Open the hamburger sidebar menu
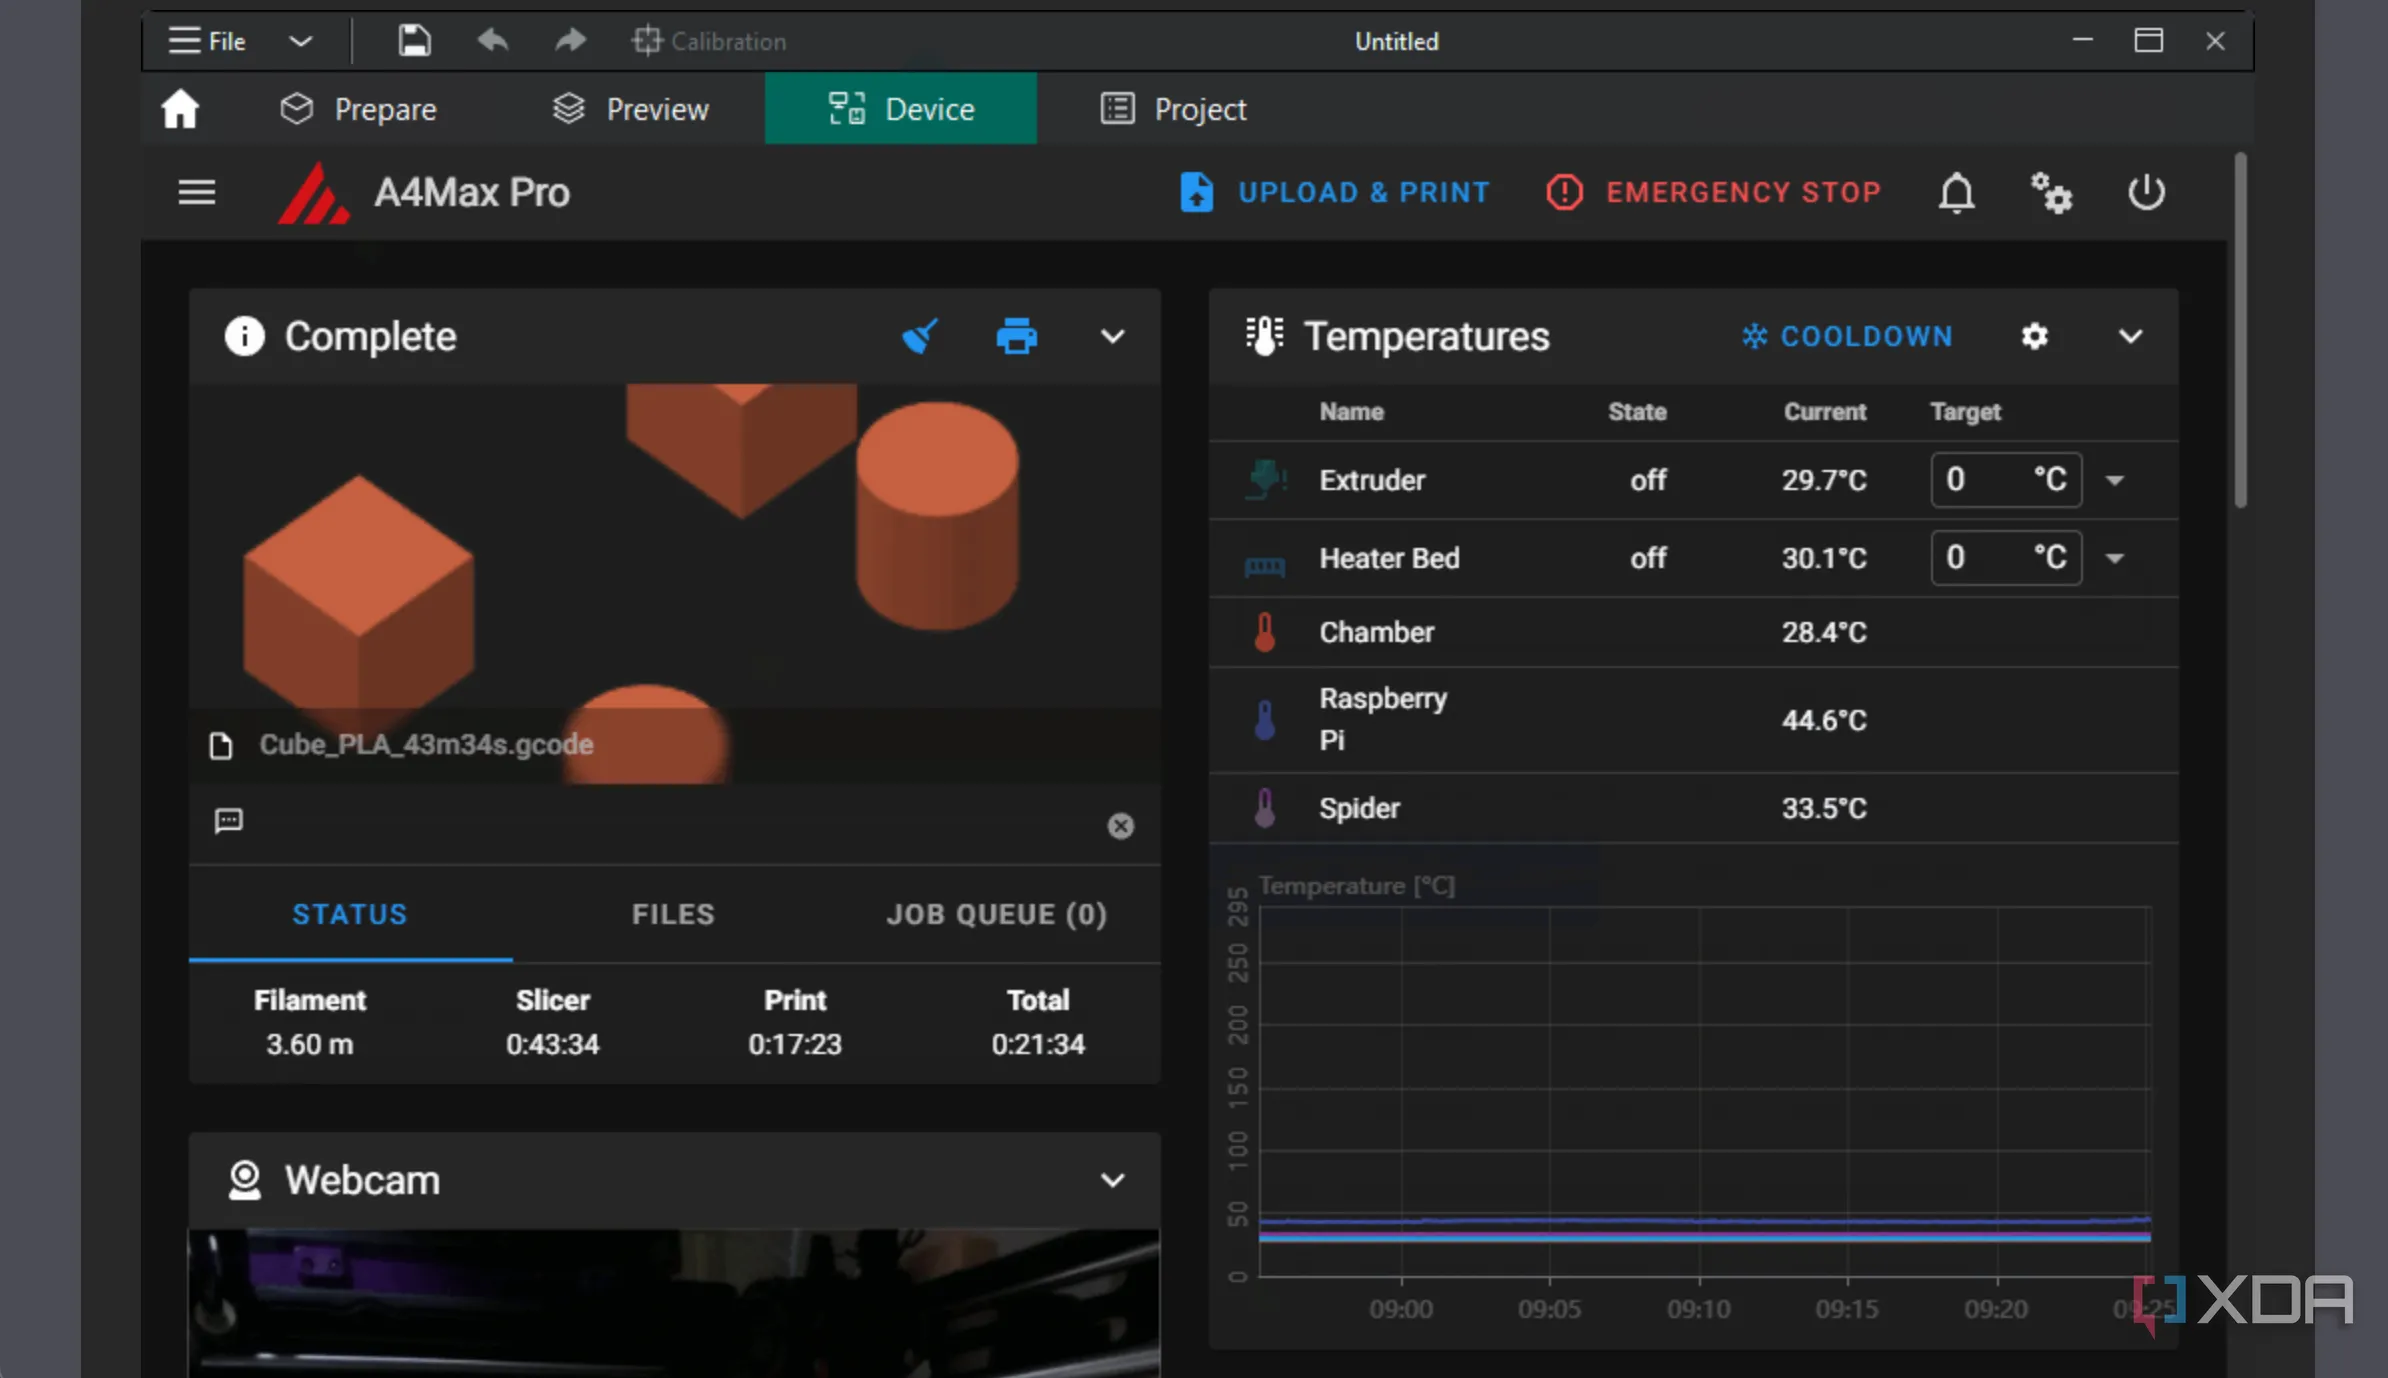Viewport: 2388px width, 1378px height. (197, 192)
